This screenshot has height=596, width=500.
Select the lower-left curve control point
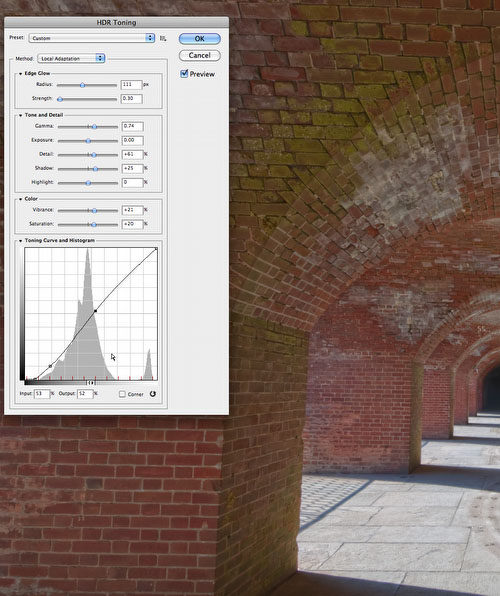(x=51, y=366)
